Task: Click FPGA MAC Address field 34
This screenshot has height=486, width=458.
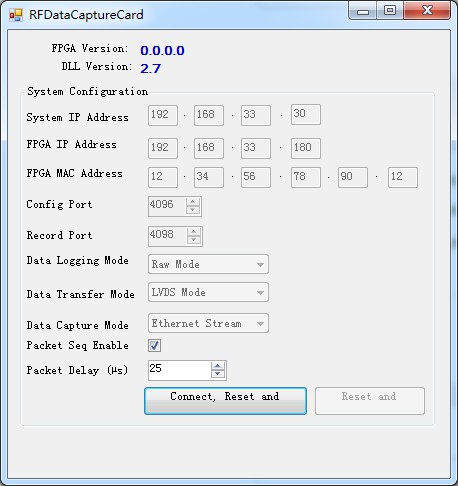Action: (209, 177)
